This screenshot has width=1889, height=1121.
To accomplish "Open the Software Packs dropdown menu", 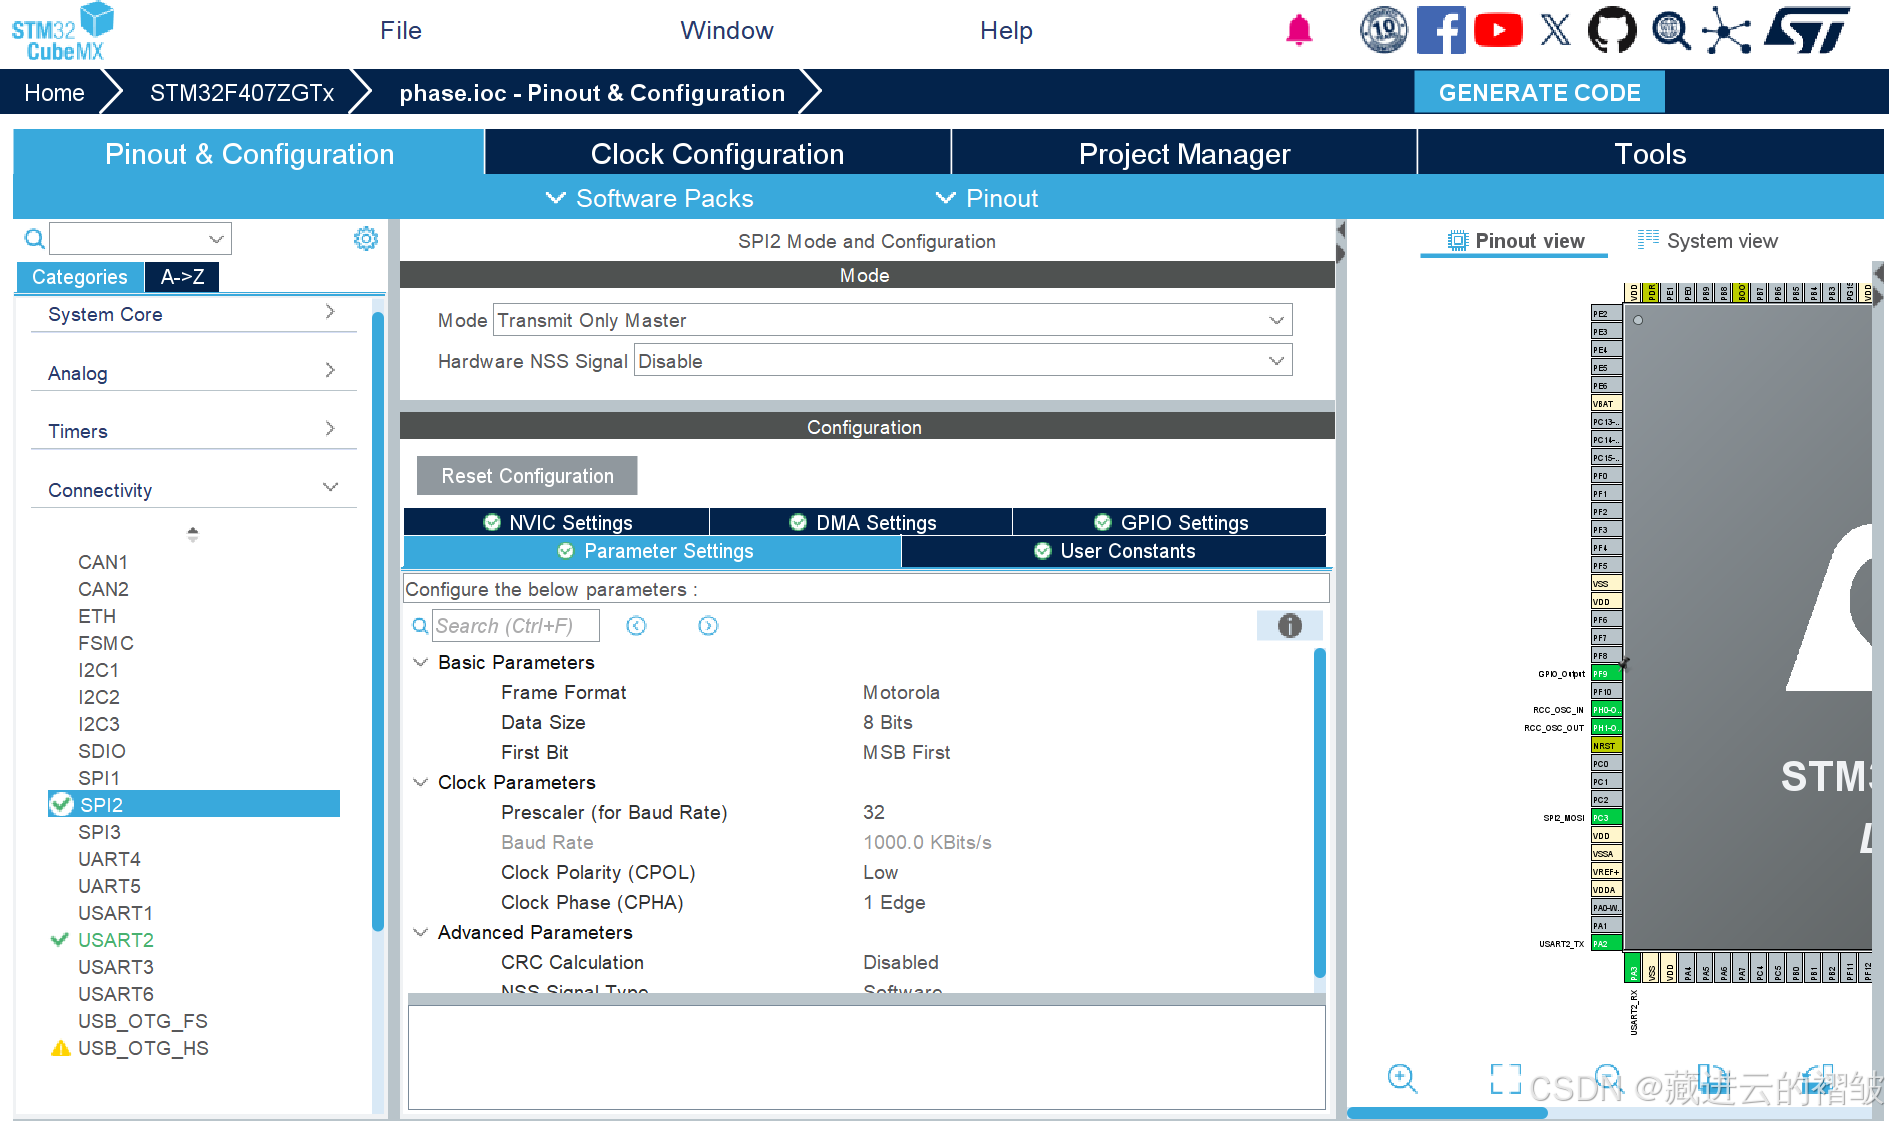I will pos(649,198).
